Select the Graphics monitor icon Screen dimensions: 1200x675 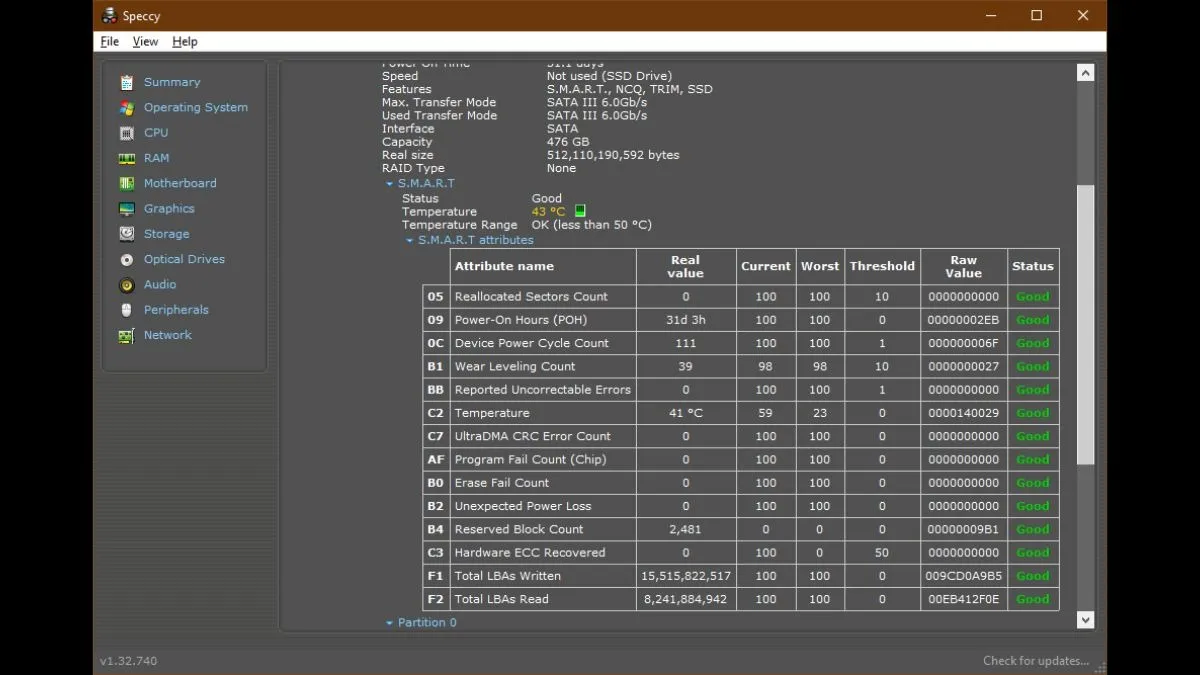(x=127, y=209)
